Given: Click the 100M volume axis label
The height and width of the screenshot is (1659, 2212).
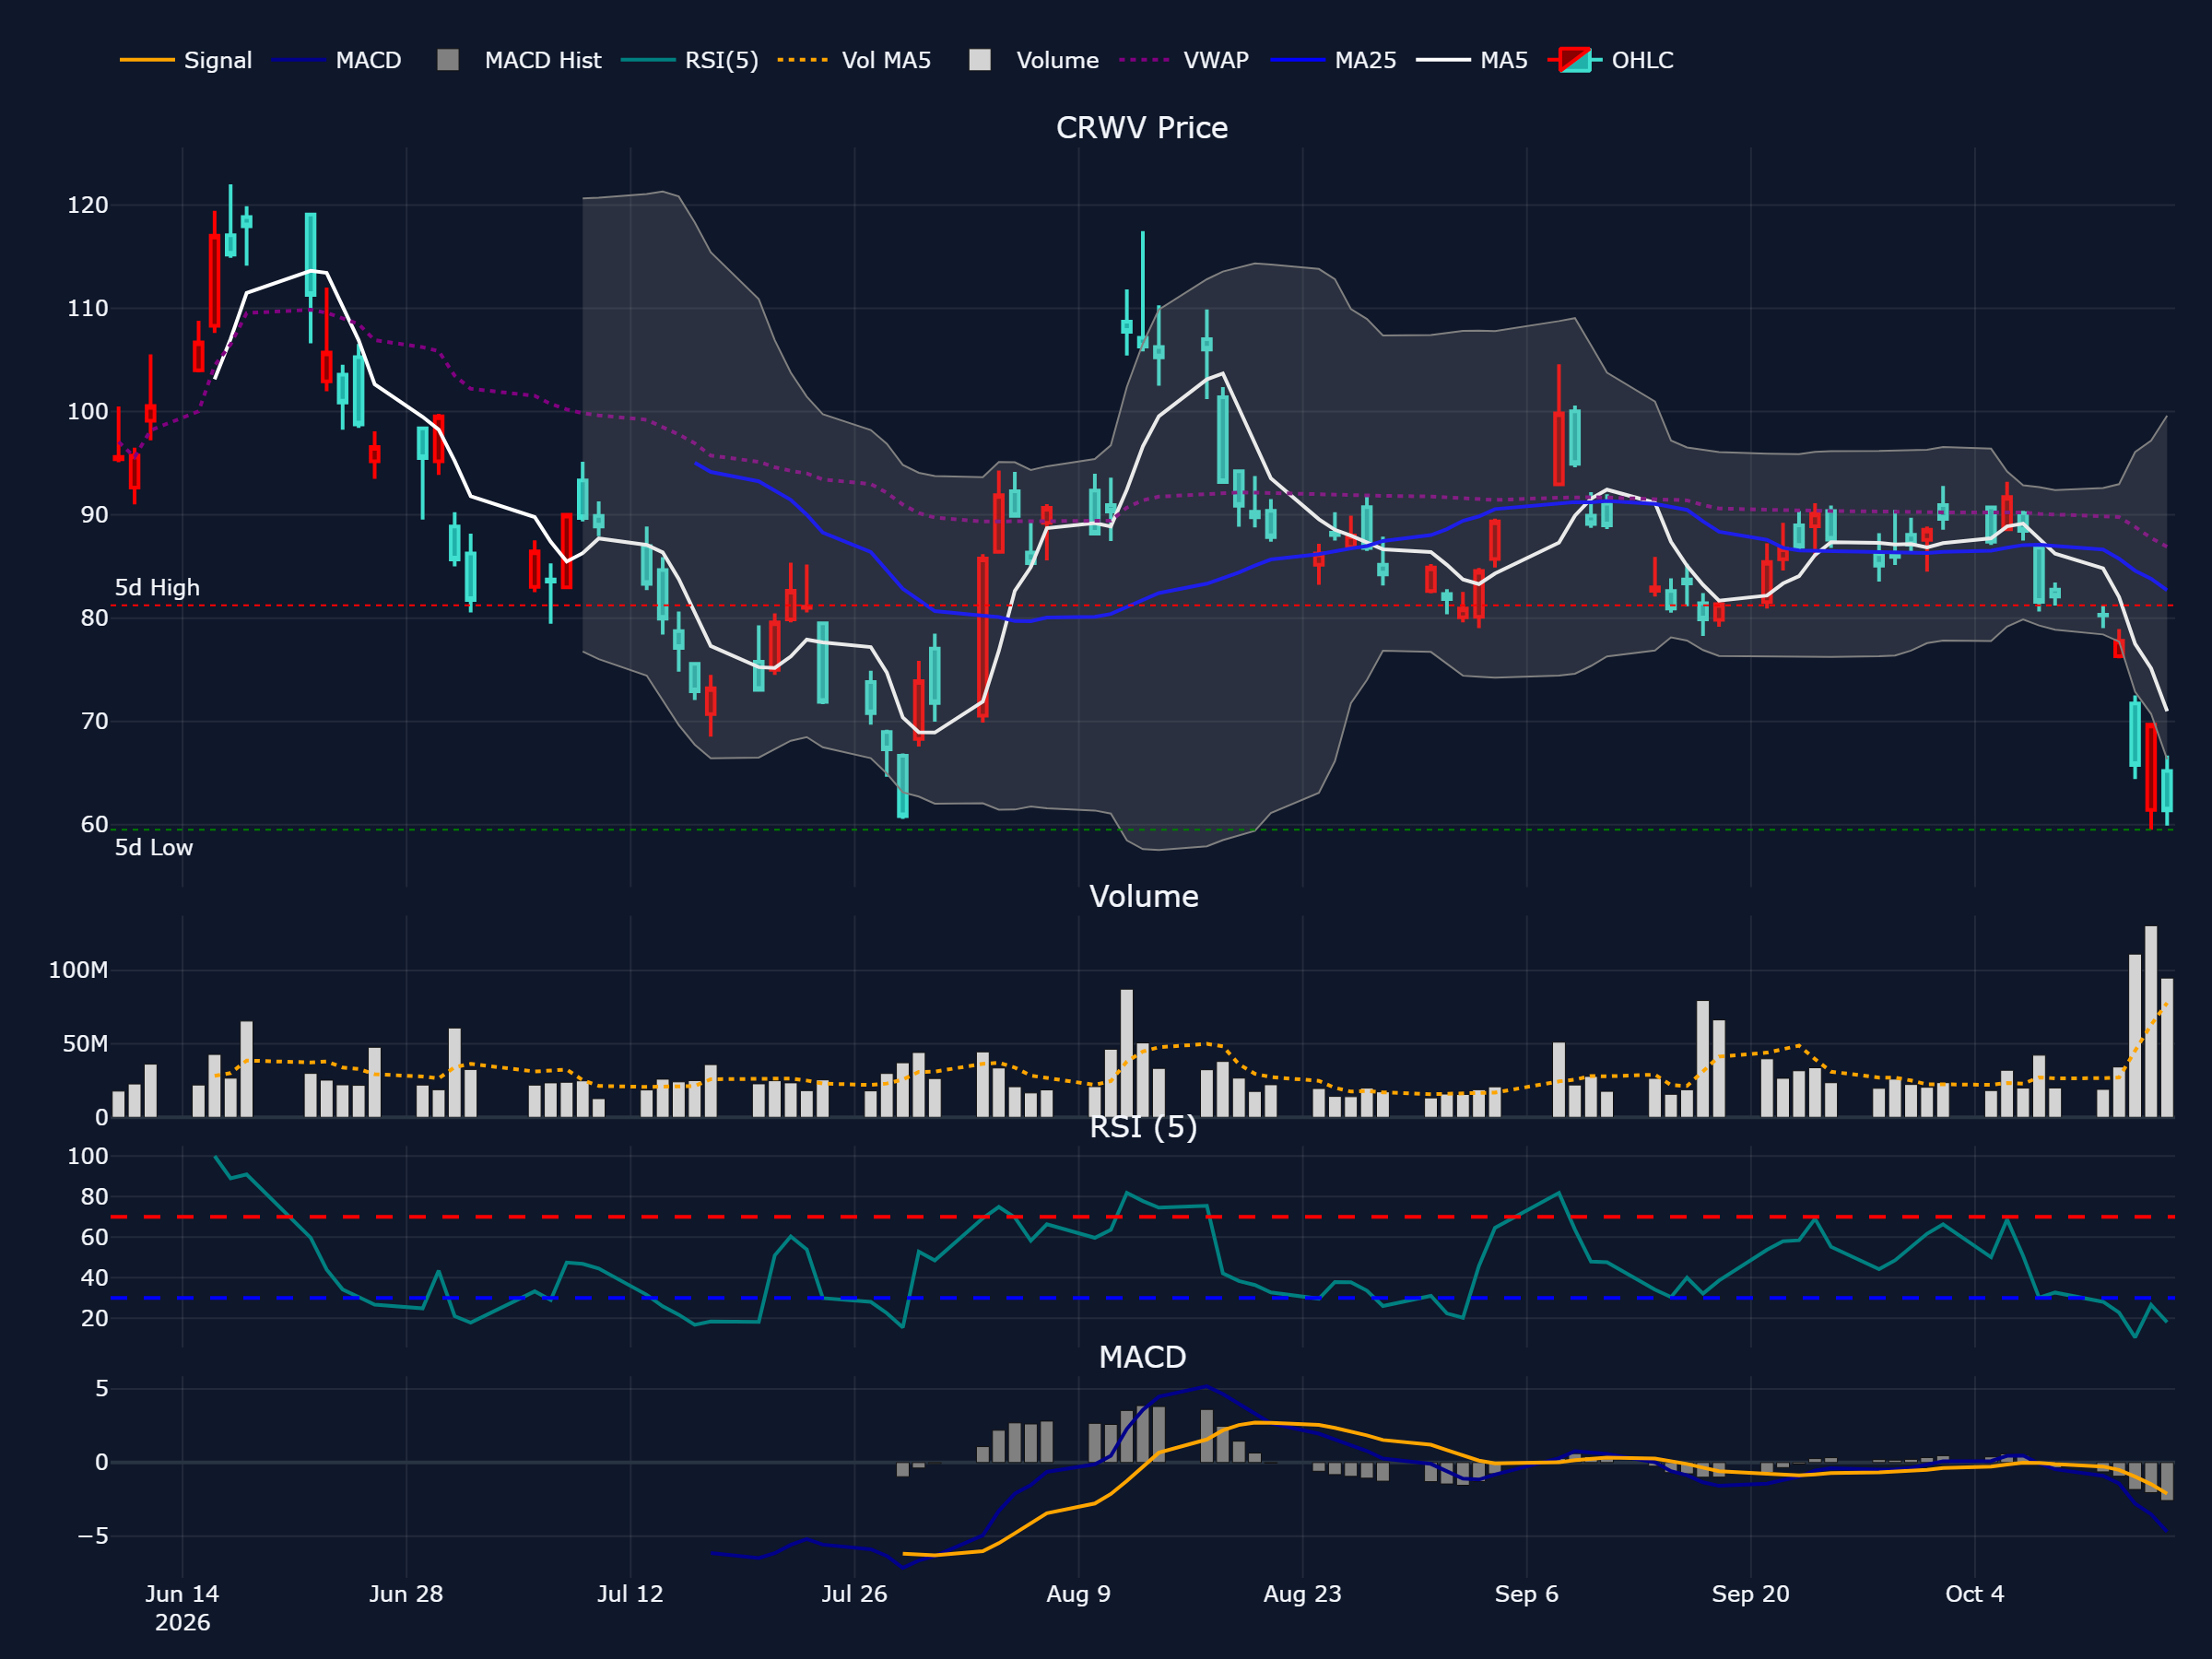Looking at the screenshot, I should (78, 970).
